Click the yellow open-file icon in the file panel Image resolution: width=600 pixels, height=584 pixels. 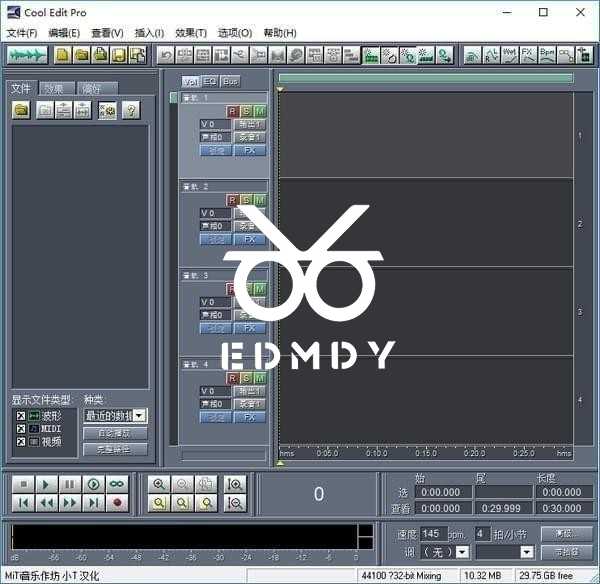[21, 111]
